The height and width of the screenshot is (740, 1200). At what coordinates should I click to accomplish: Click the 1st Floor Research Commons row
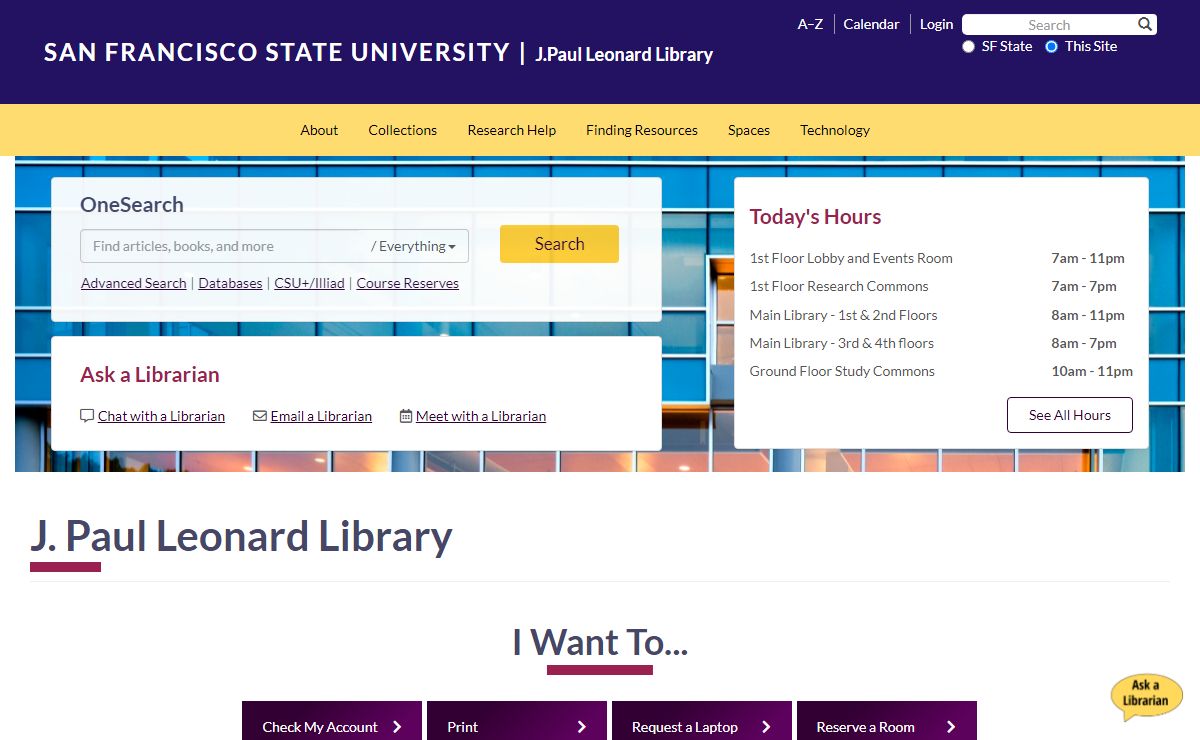click(x=941, y=286)
